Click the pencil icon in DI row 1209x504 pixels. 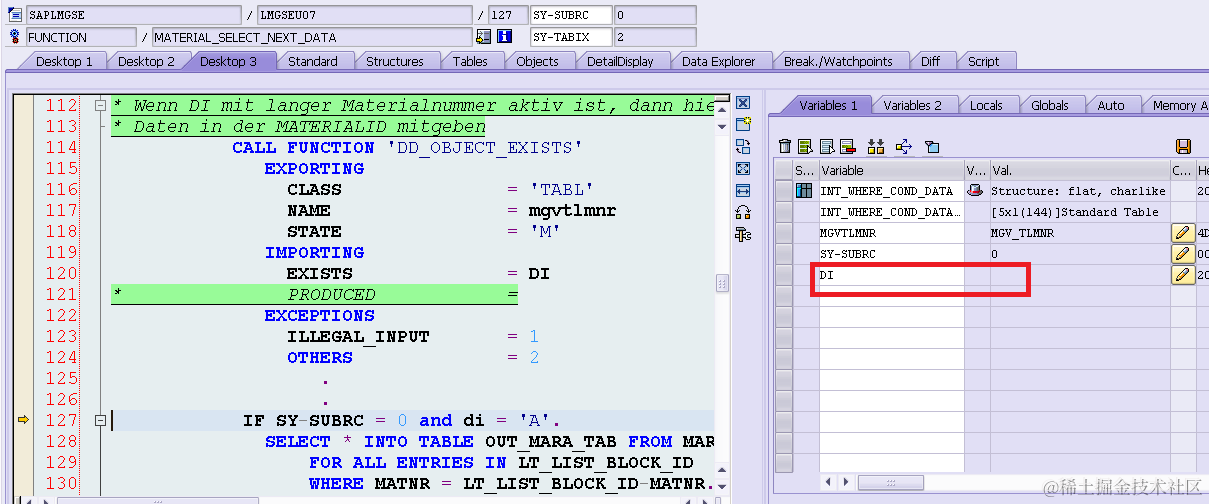point(1183,275)
